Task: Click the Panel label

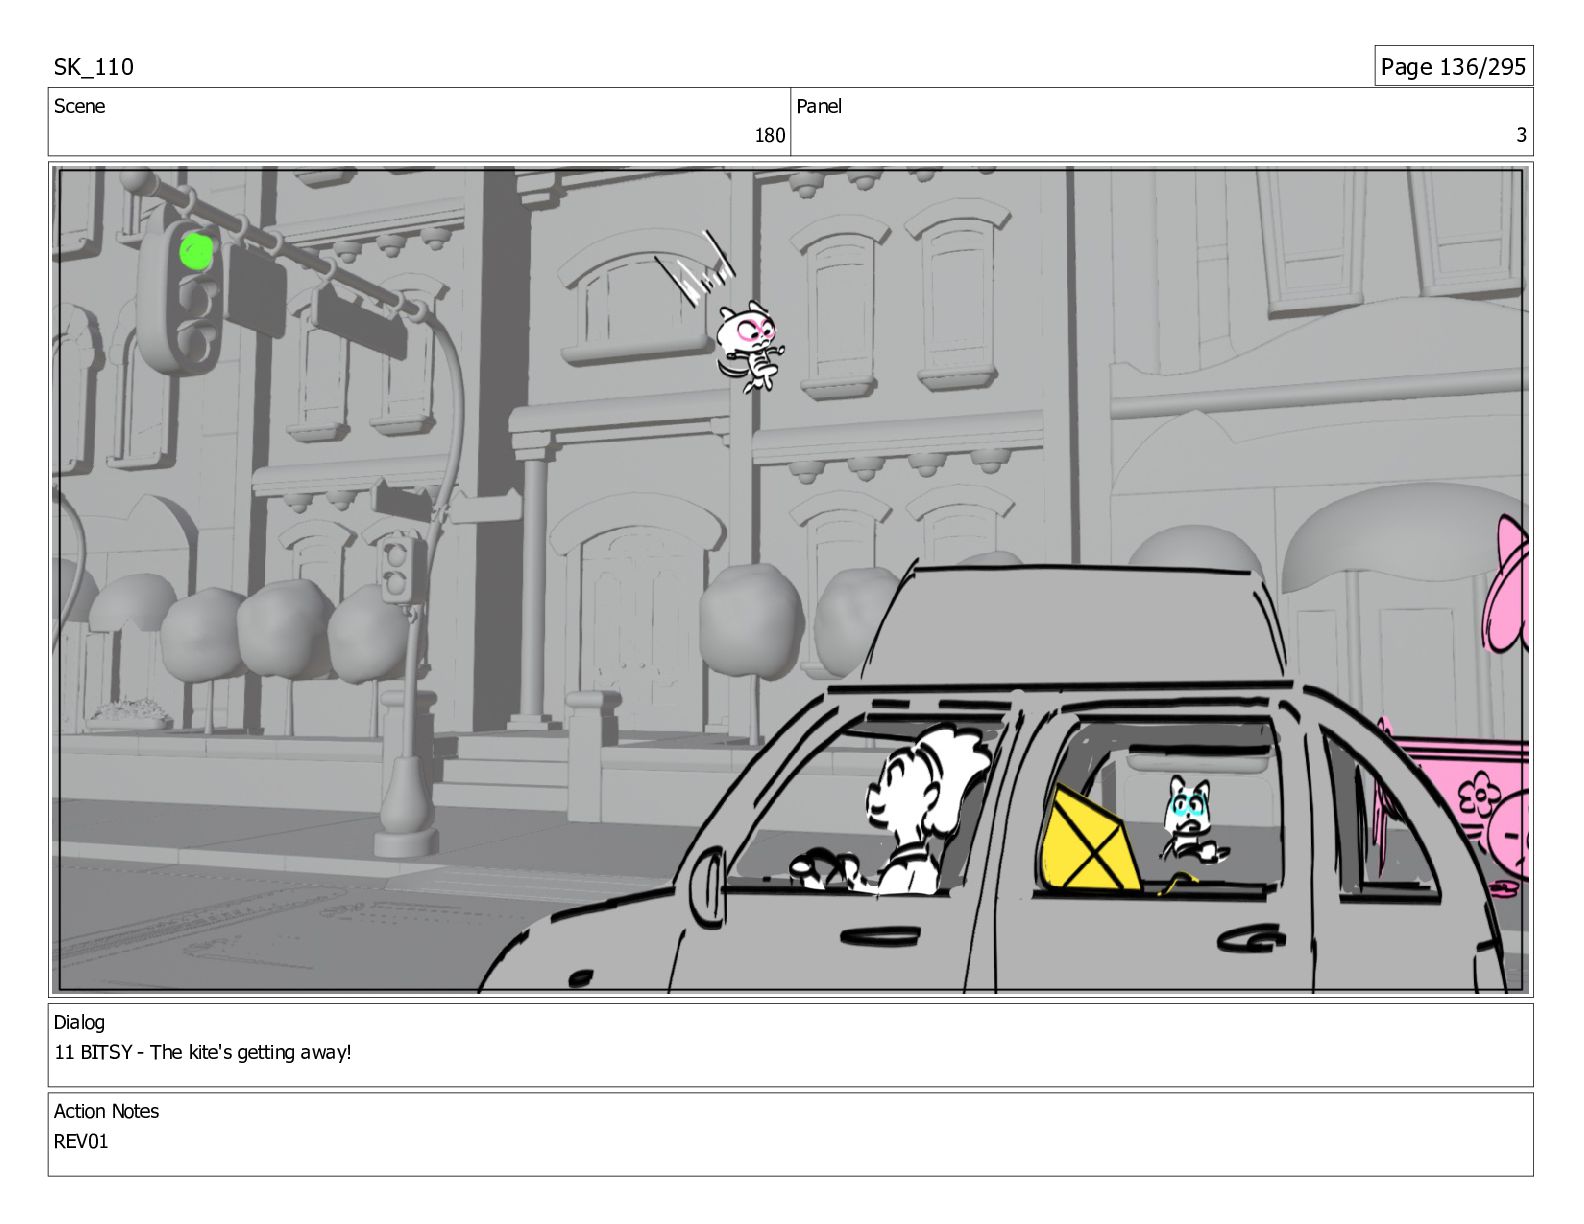Action: [x=819, y=106]
